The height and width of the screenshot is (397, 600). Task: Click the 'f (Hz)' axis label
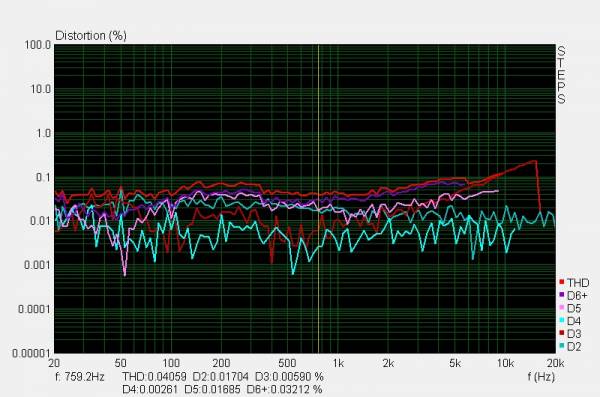(x=541, y=377)
